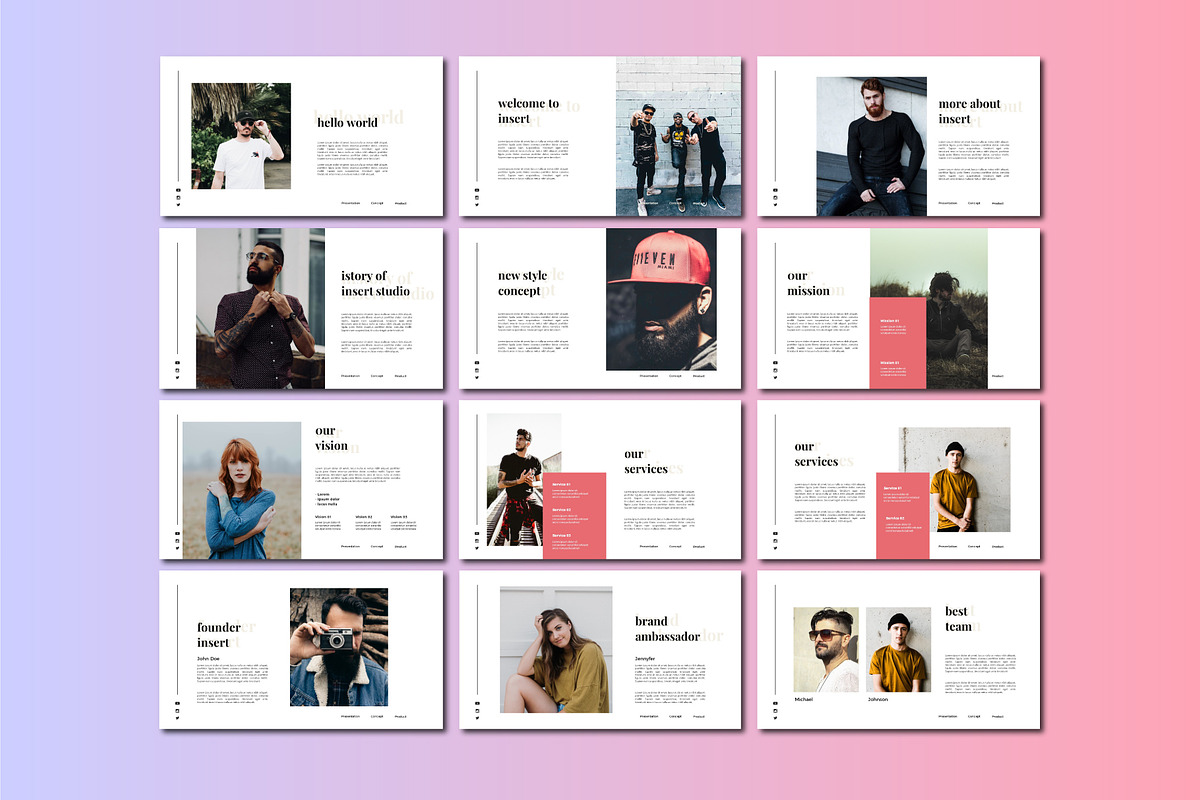The height and width of the screenshot is (800, 1200).
Task: Click YouTube icon on welcome to insert slide
Action: pyautogui.click(x=477, y=190)
